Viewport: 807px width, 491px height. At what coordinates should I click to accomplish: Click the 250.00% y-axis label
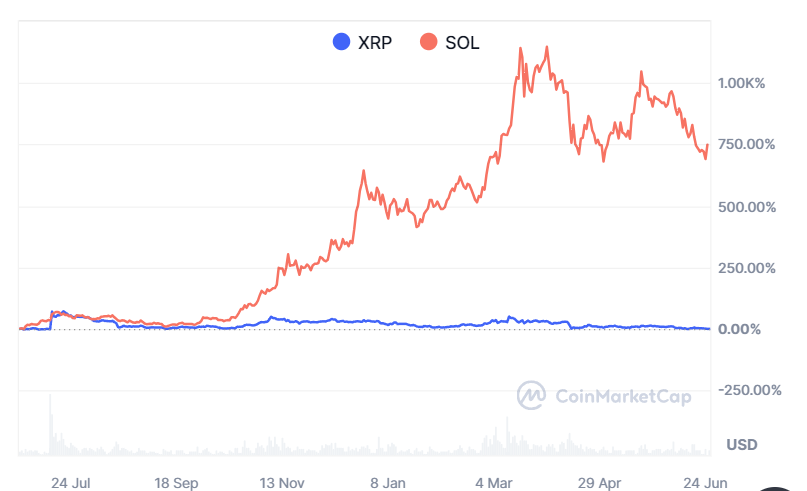pyautogui.click(x=747, y=267)
